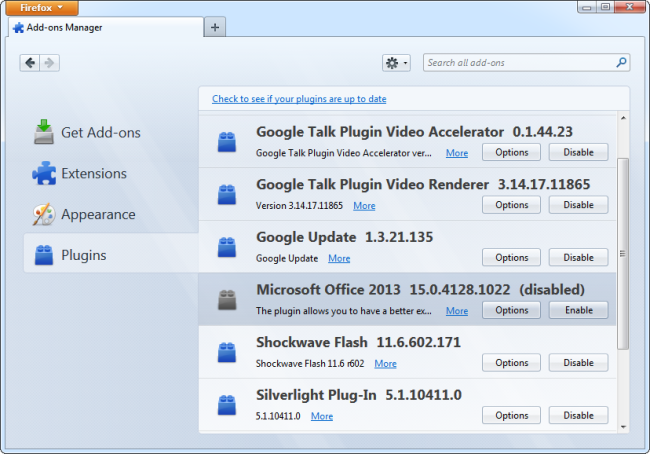Click the plugin list scrollbar thumb
This screenshot has width=650, height=454.
pyautogui.click(x=623, y=253)
